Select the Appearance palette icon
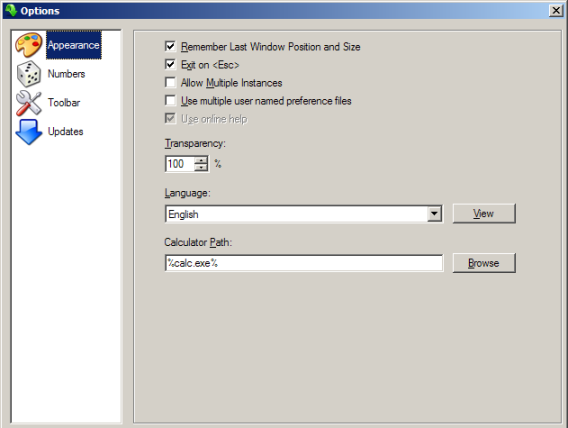568x428 pixels. pyautogui.click(x=29, y=45)
